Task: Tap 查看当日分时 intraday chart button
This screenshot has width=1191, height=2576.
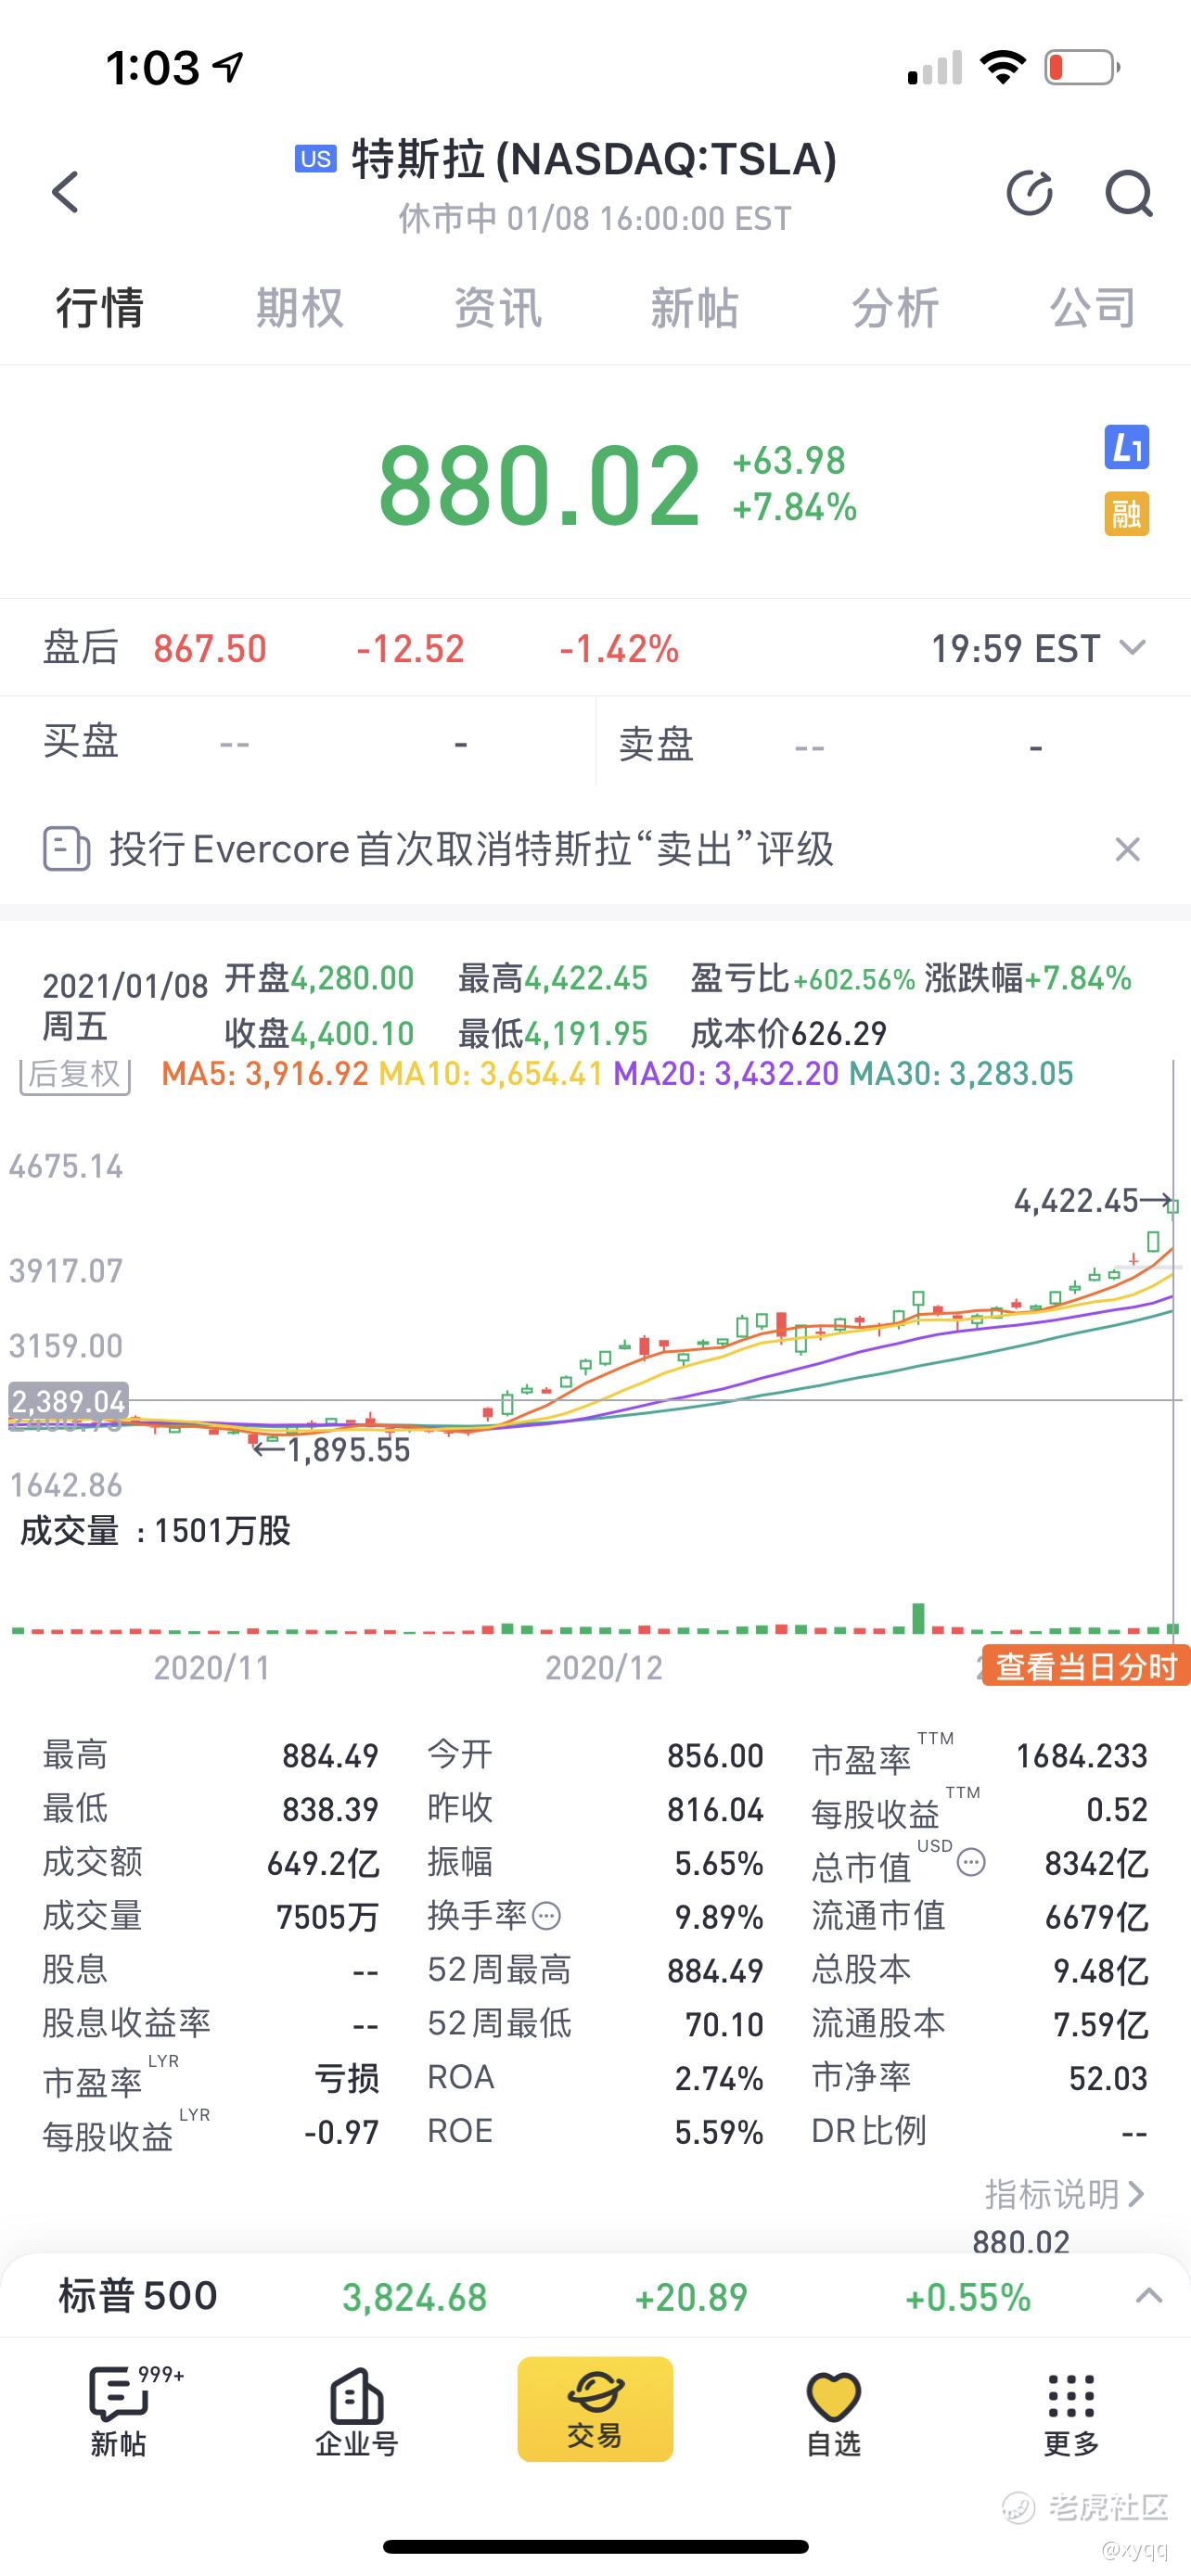Action: coord(1086,1666)
